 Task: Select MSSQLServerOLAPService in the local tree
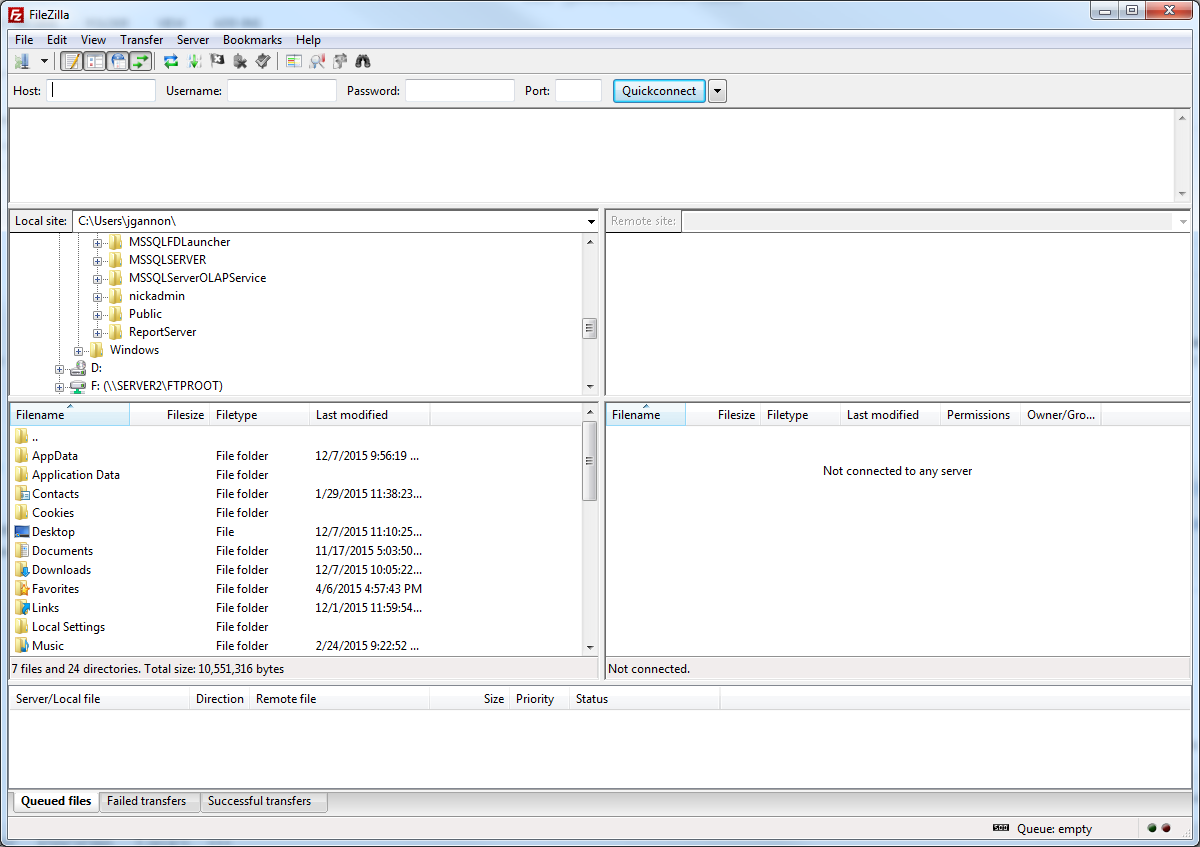coord(197,278)
